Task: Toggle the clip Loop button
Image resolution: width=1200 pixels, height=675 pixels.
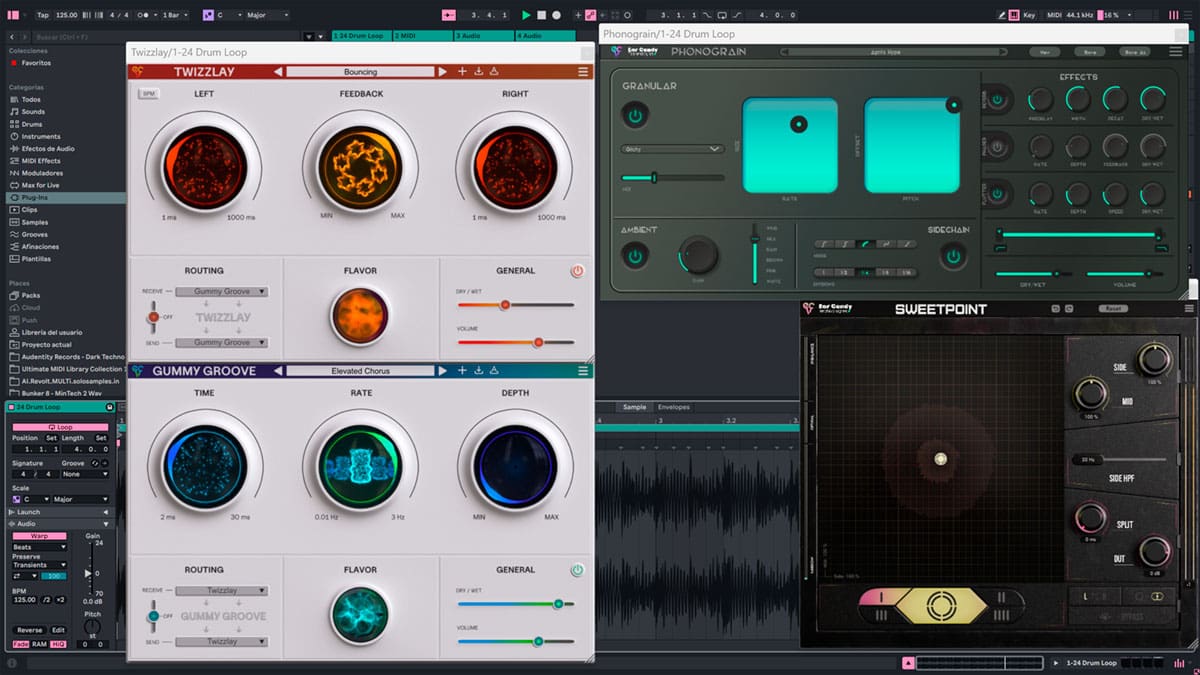Action: (x=61, y=427)
